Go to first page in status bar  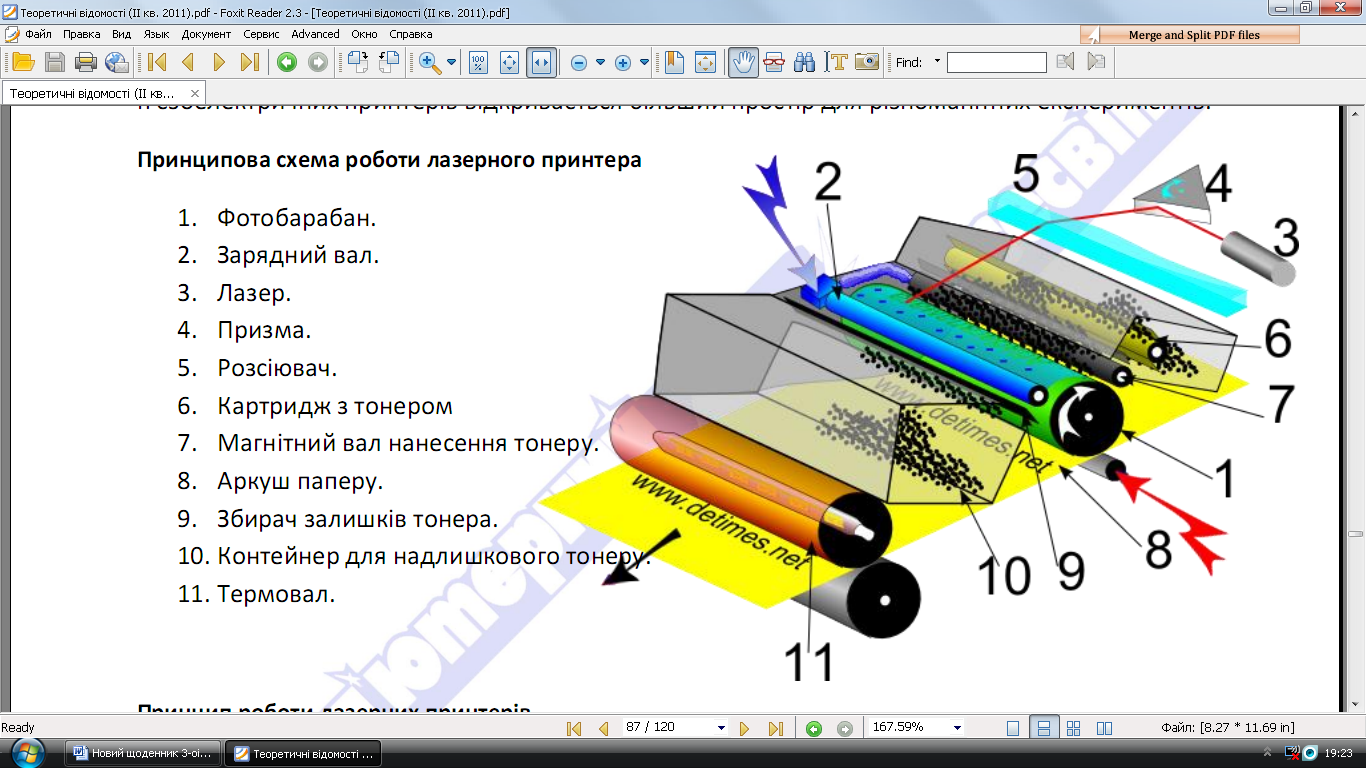574,728
